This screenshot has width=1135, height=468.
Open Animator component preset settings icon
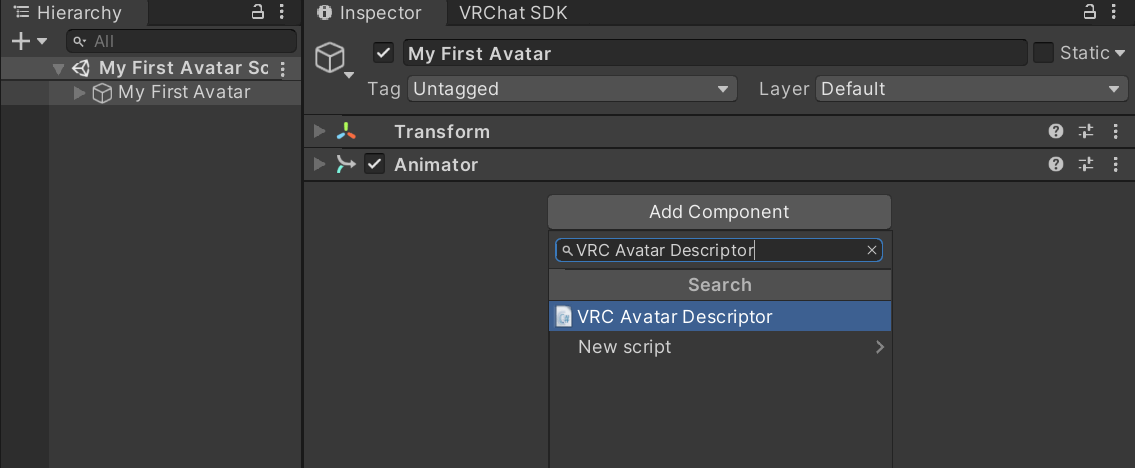[x=1086, y=165]
